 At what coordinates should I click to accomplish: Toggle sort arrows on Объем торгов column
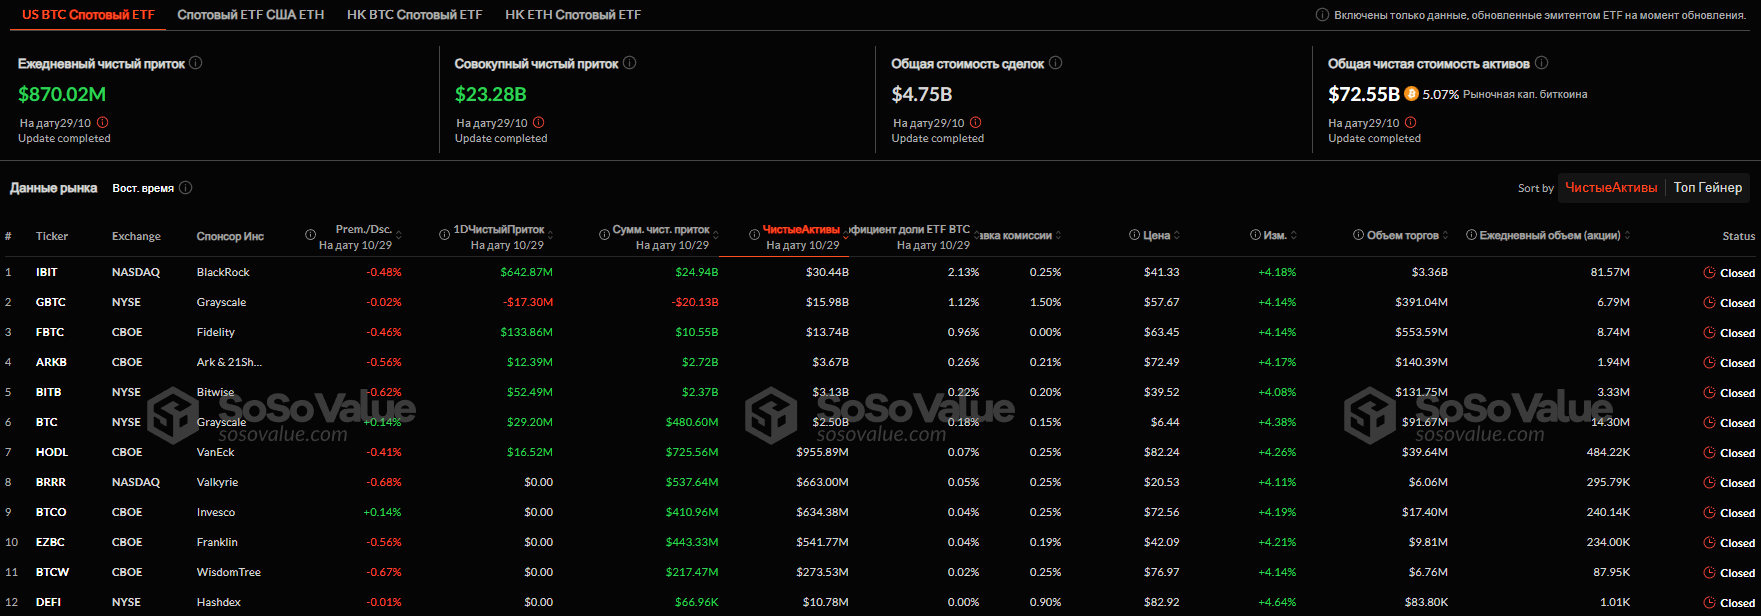[x=1446, y=236]
